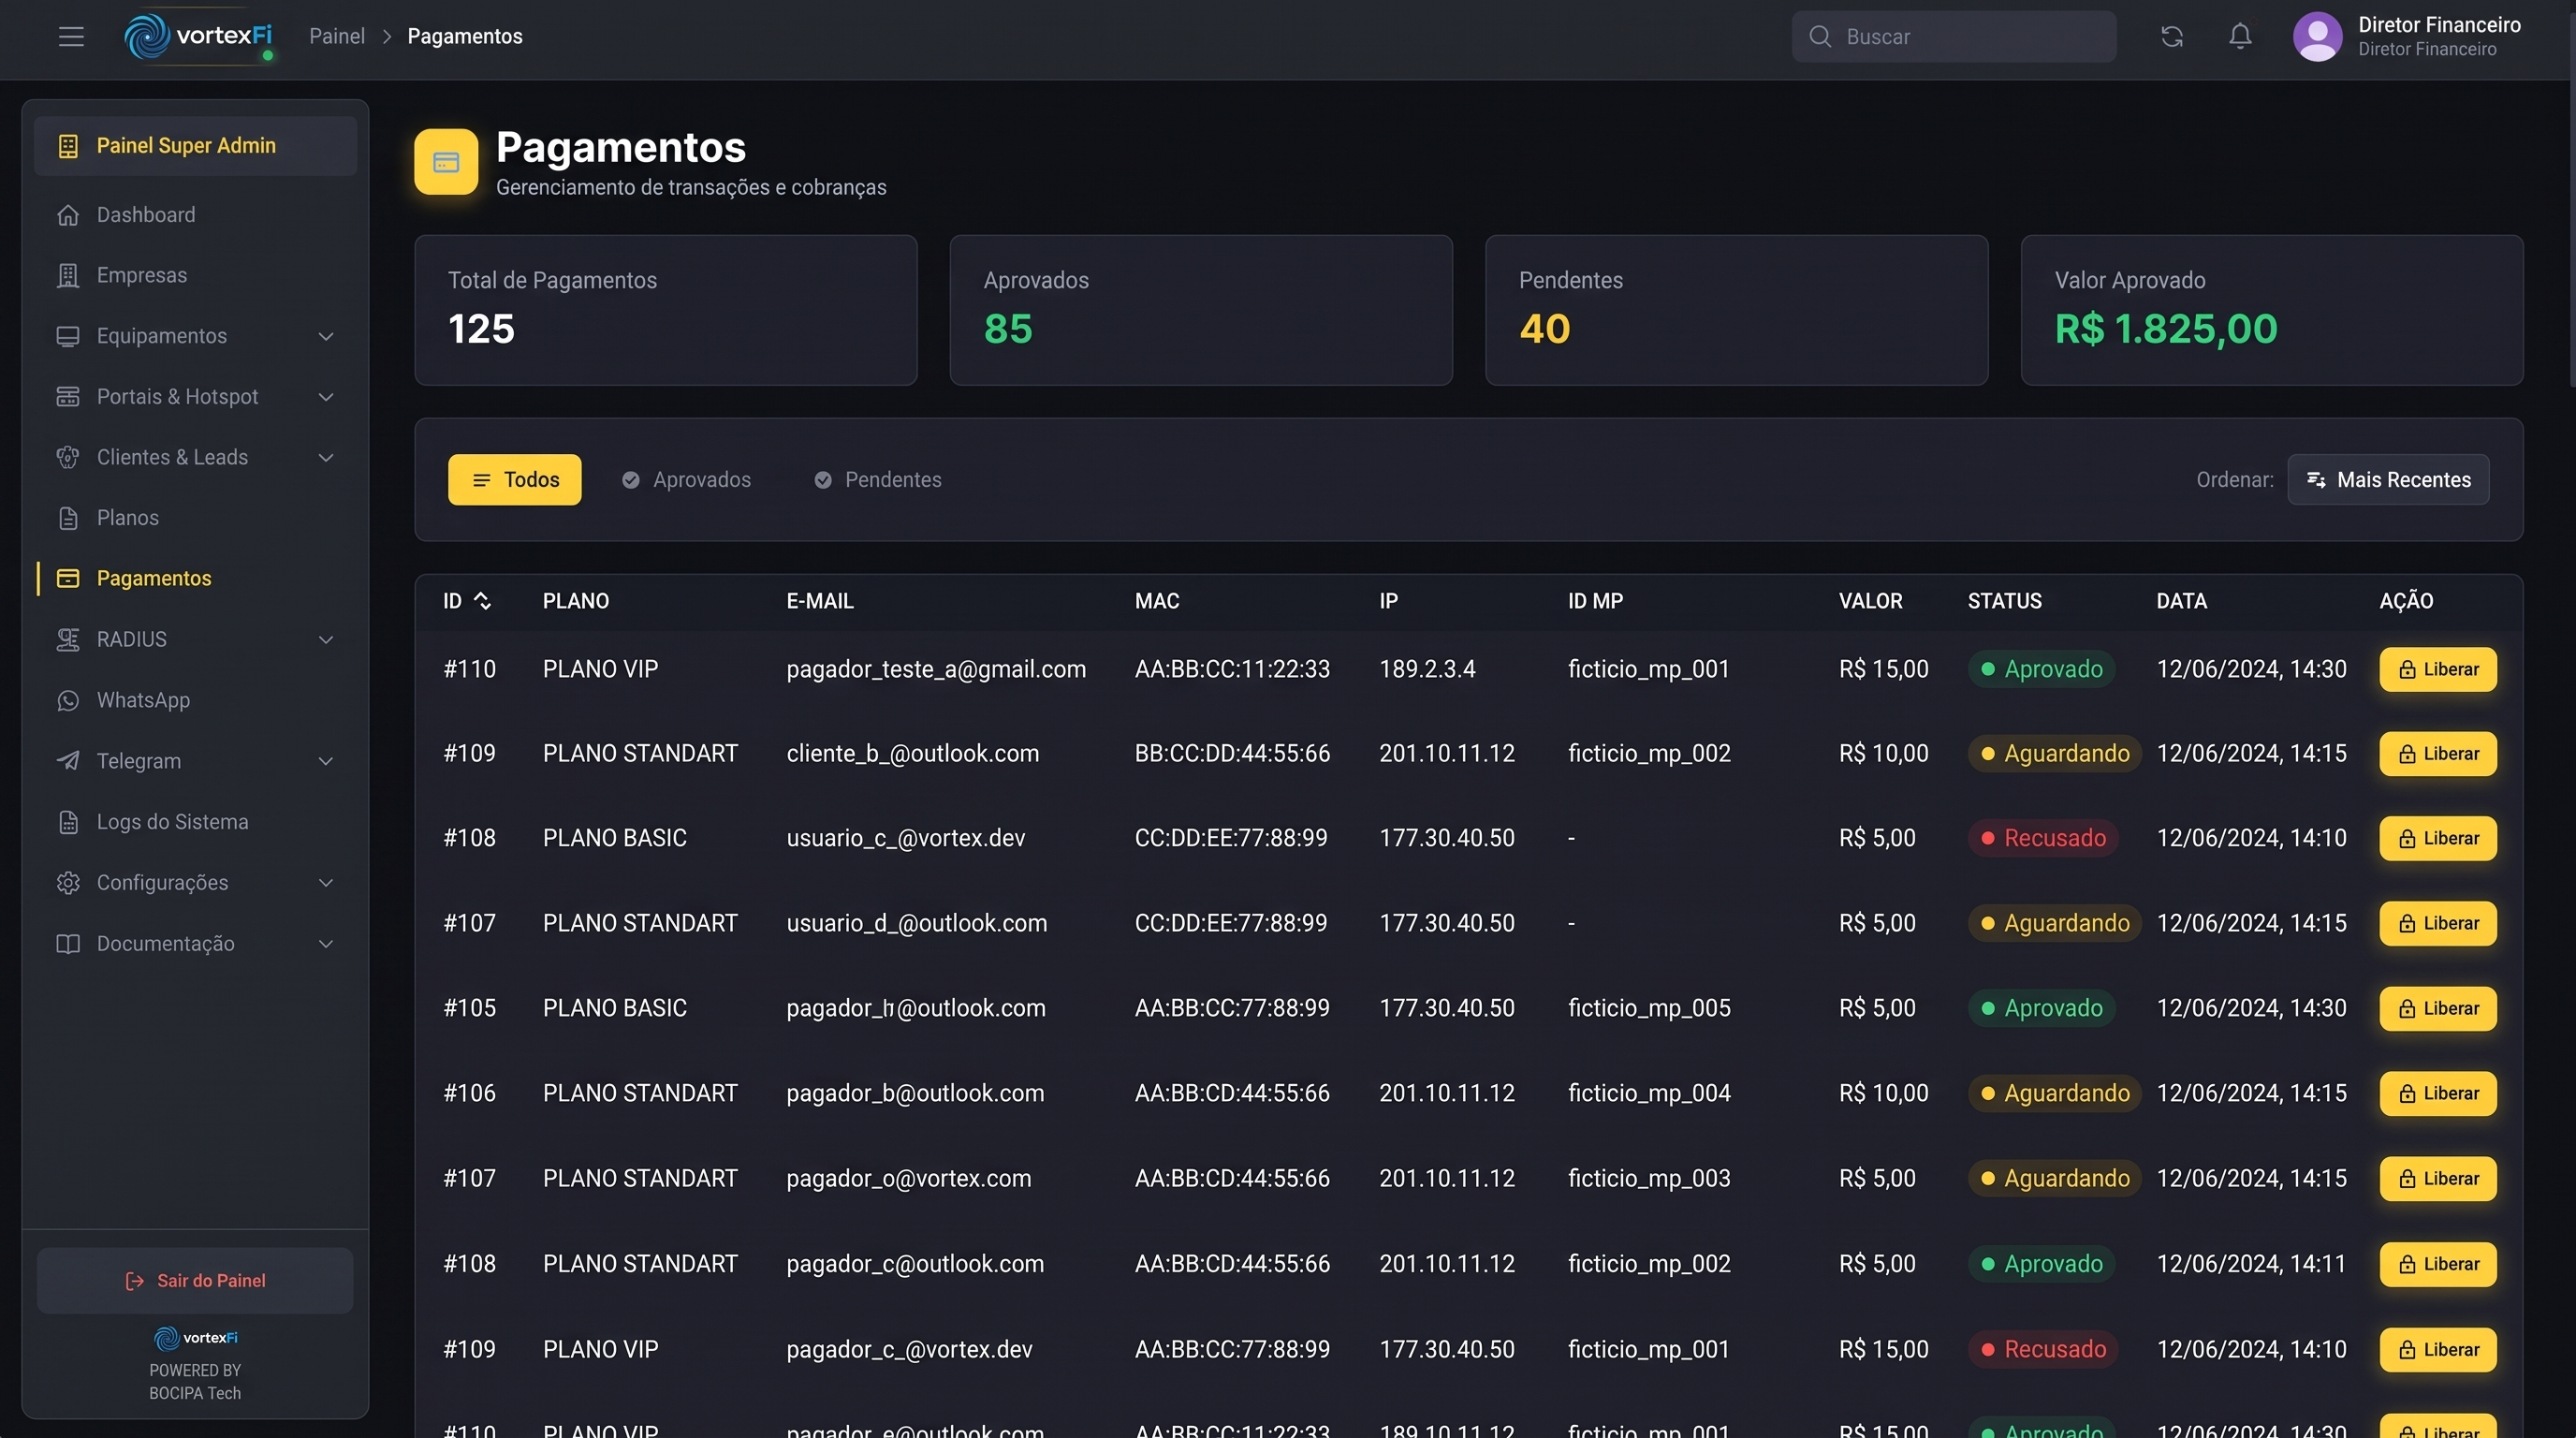Click the Painel Super Admin icon
This screenshot has height=1438, width=2576.
tap(68, 146)
